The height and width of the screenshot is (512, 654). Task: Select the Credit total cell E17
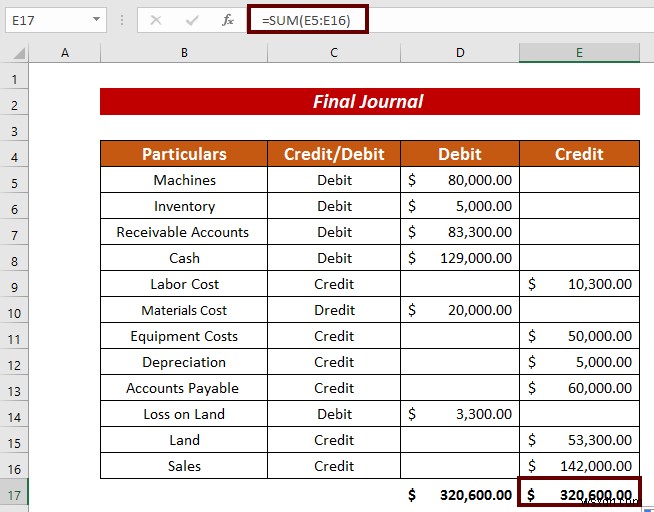pyautogui.click(x=579, y=492)
